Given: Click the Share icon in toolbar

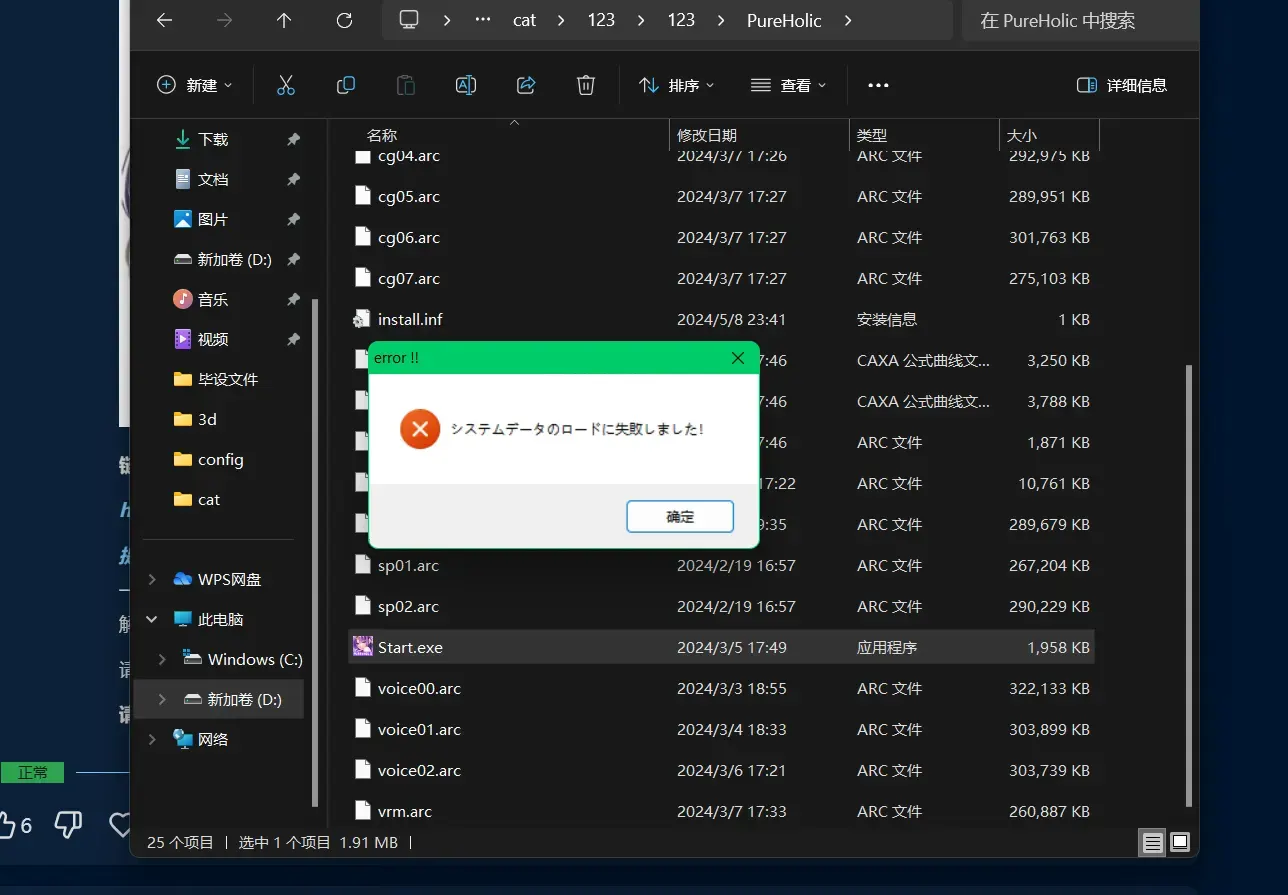Looking at the screenshot, I should [x=526, y=85].
